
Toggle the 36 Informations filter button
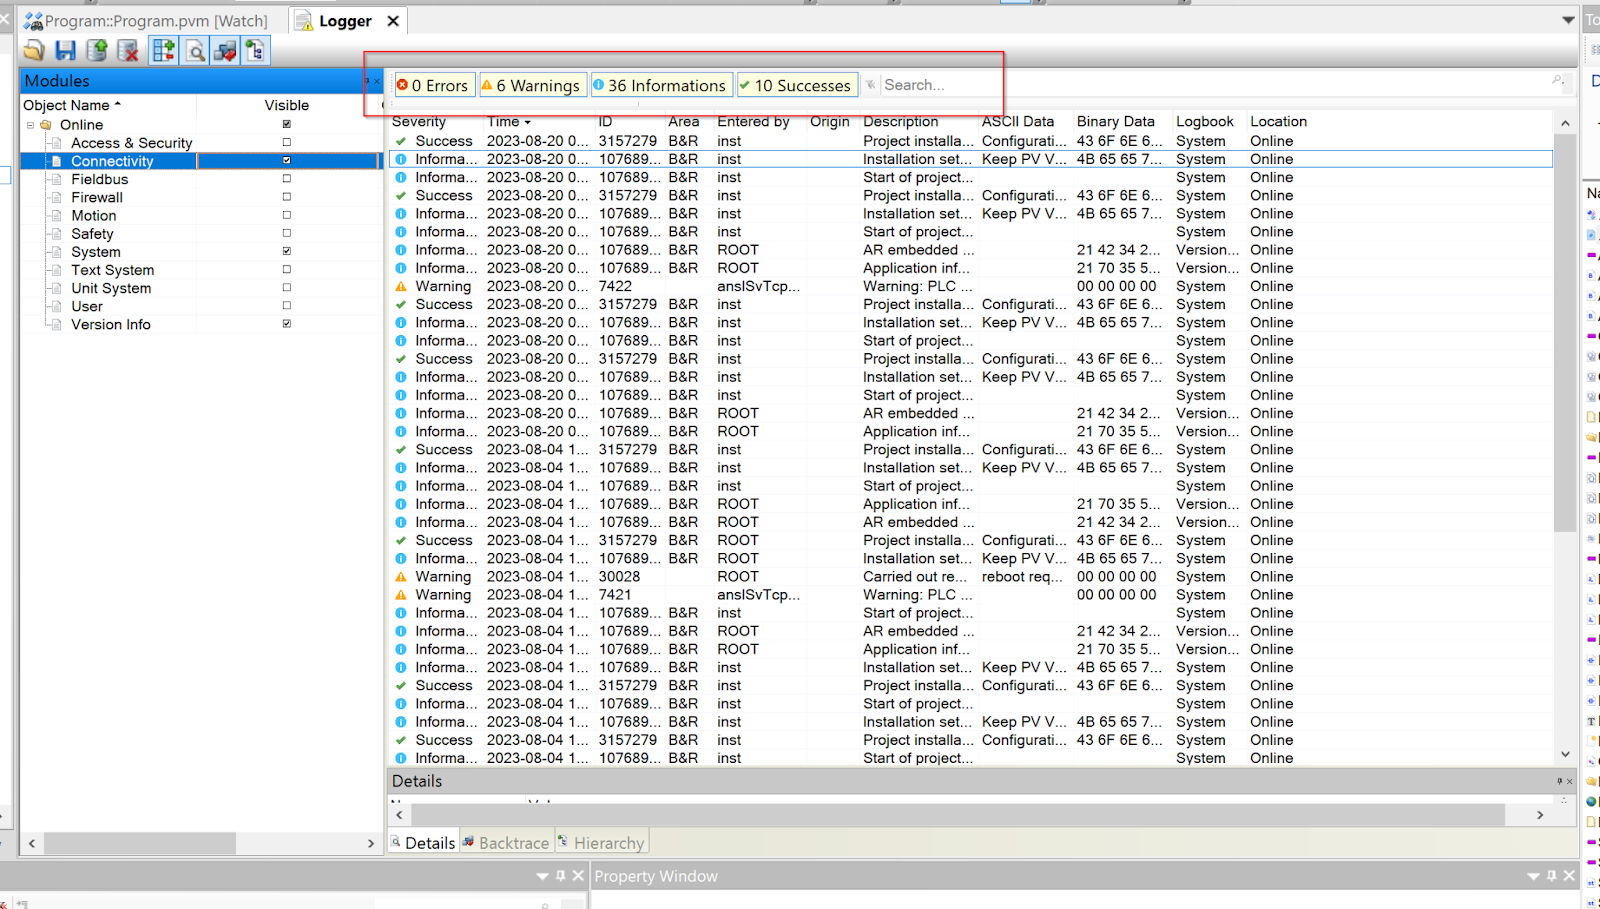click(x=661, y=86)
